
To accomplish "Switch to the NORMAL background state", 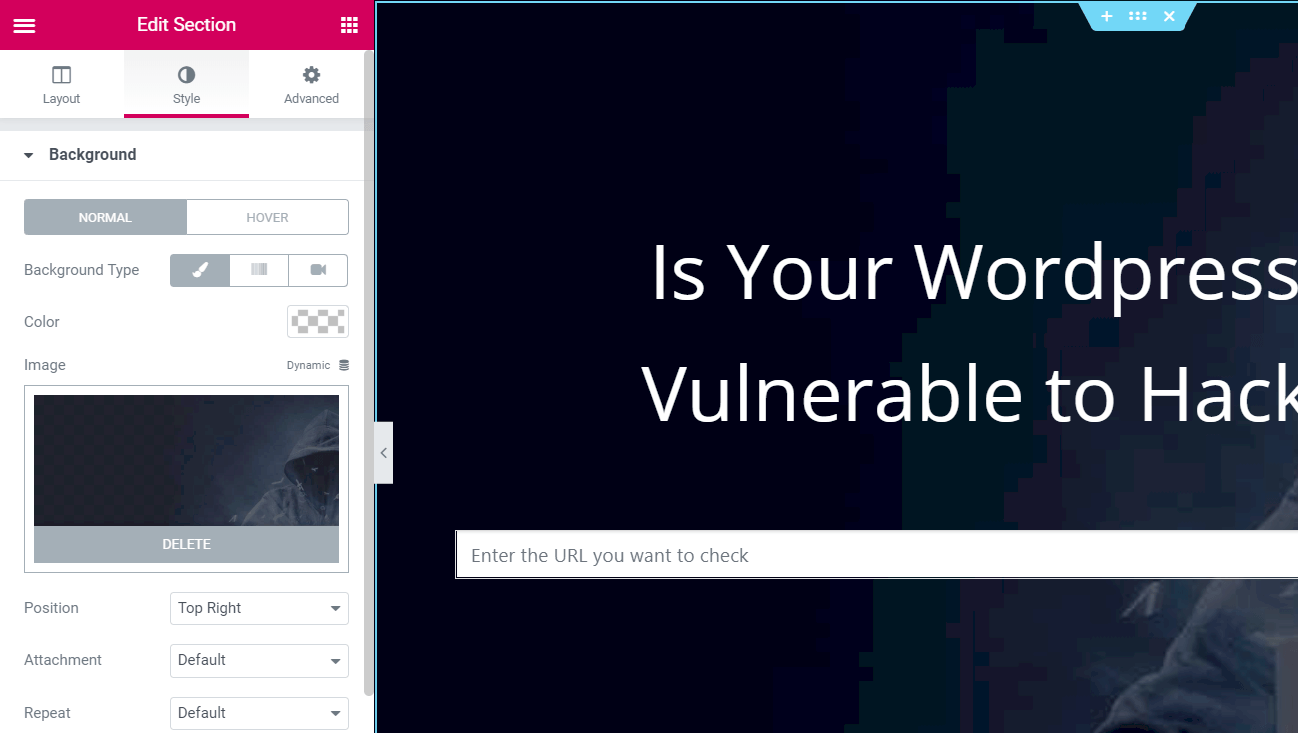I will point(105,217).
